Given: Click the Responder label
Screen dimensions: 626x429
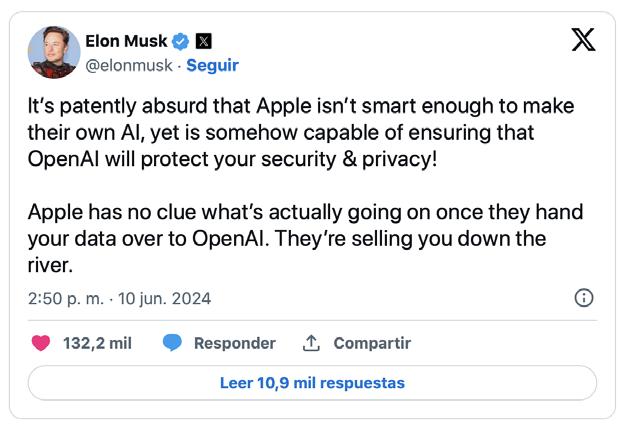Looking at the screenshot, I should (x=234, y=343).
